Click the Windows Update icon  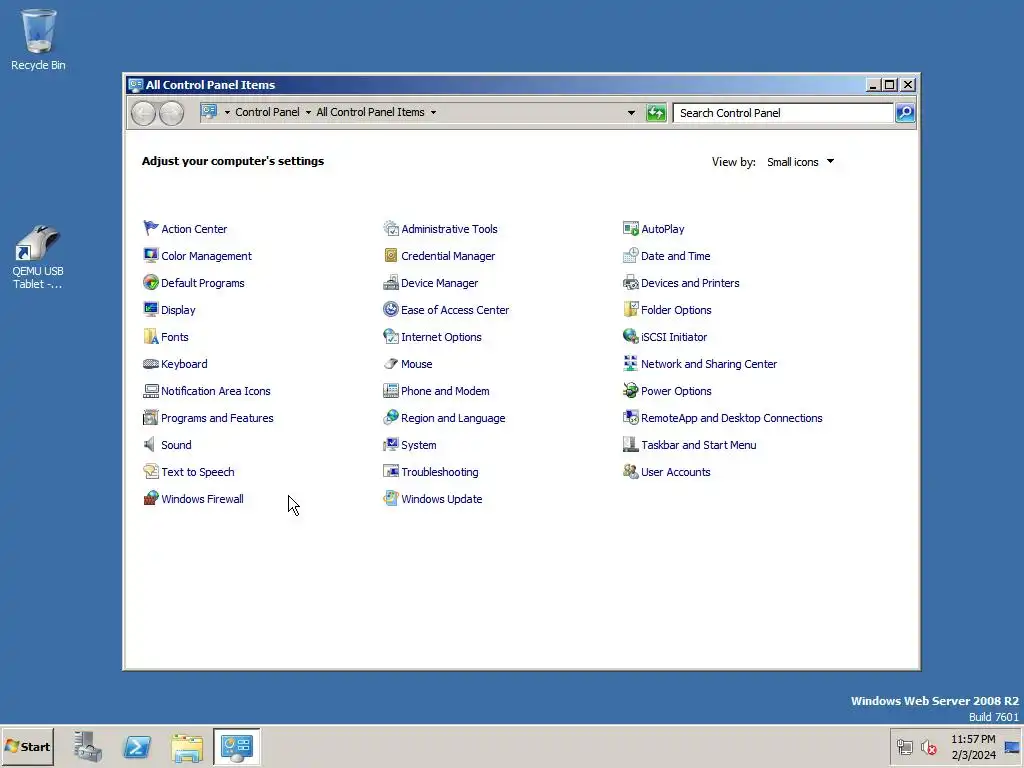391,498
